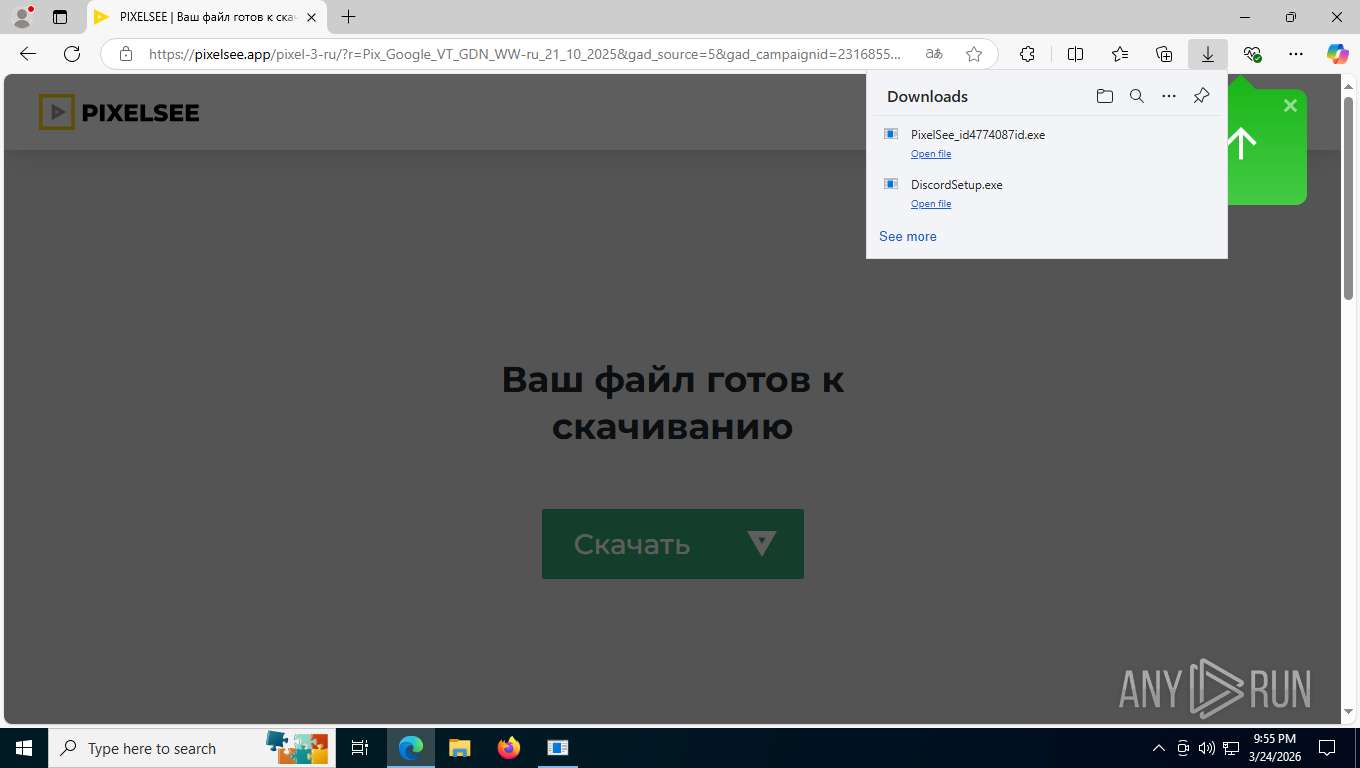Open the downloads folder

(x=1104, y=96)
